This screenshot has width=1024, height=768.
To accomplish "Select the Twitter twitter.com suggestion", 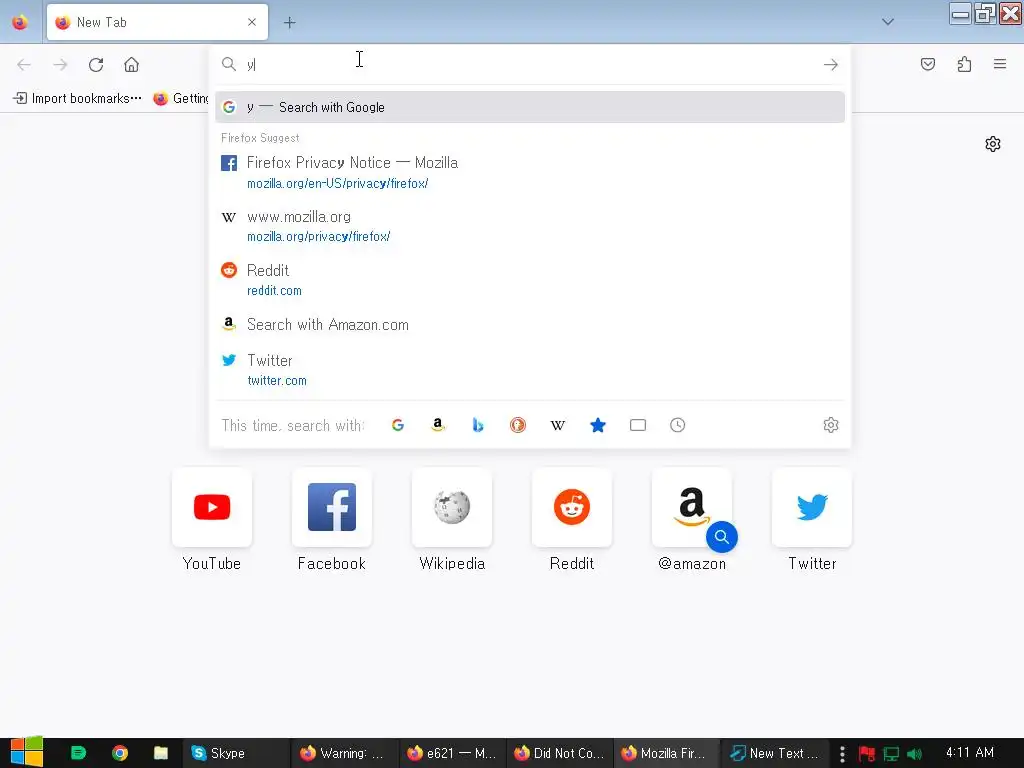I will tap(530, 370).
